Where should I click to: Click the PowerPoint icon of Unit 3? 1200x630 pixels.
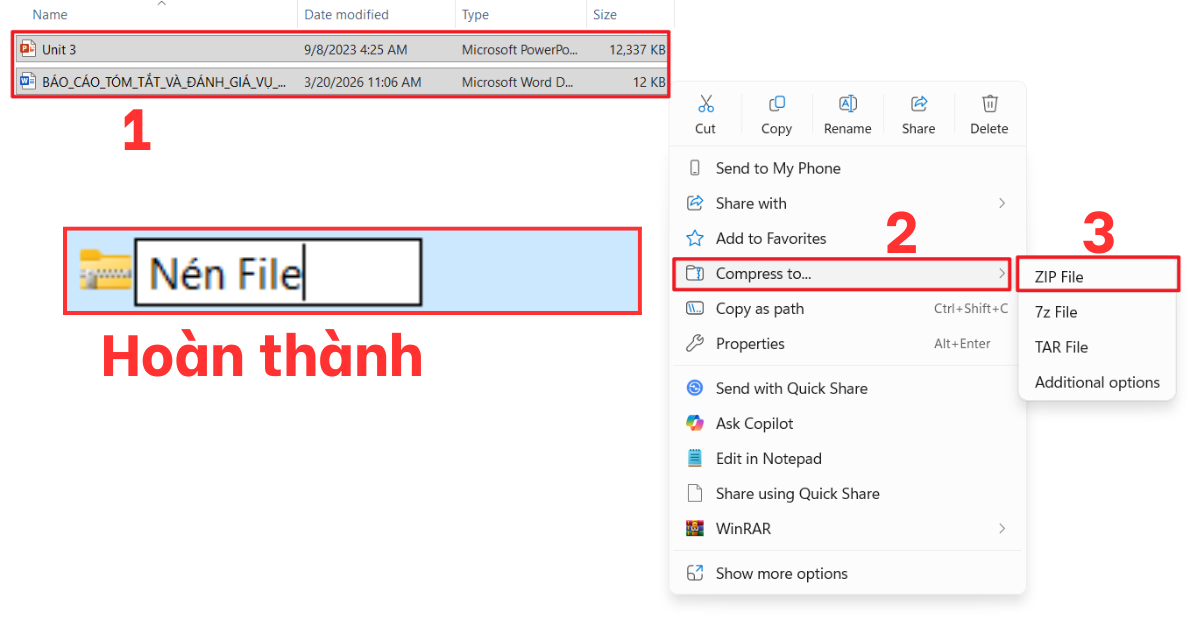(x=28, y=49)
